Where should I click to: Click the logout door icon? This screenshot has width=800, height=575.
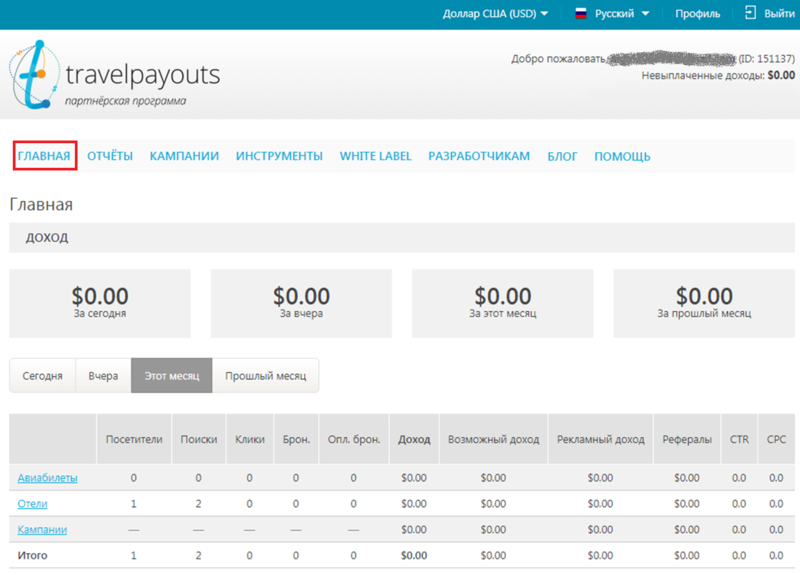point(750,14)
